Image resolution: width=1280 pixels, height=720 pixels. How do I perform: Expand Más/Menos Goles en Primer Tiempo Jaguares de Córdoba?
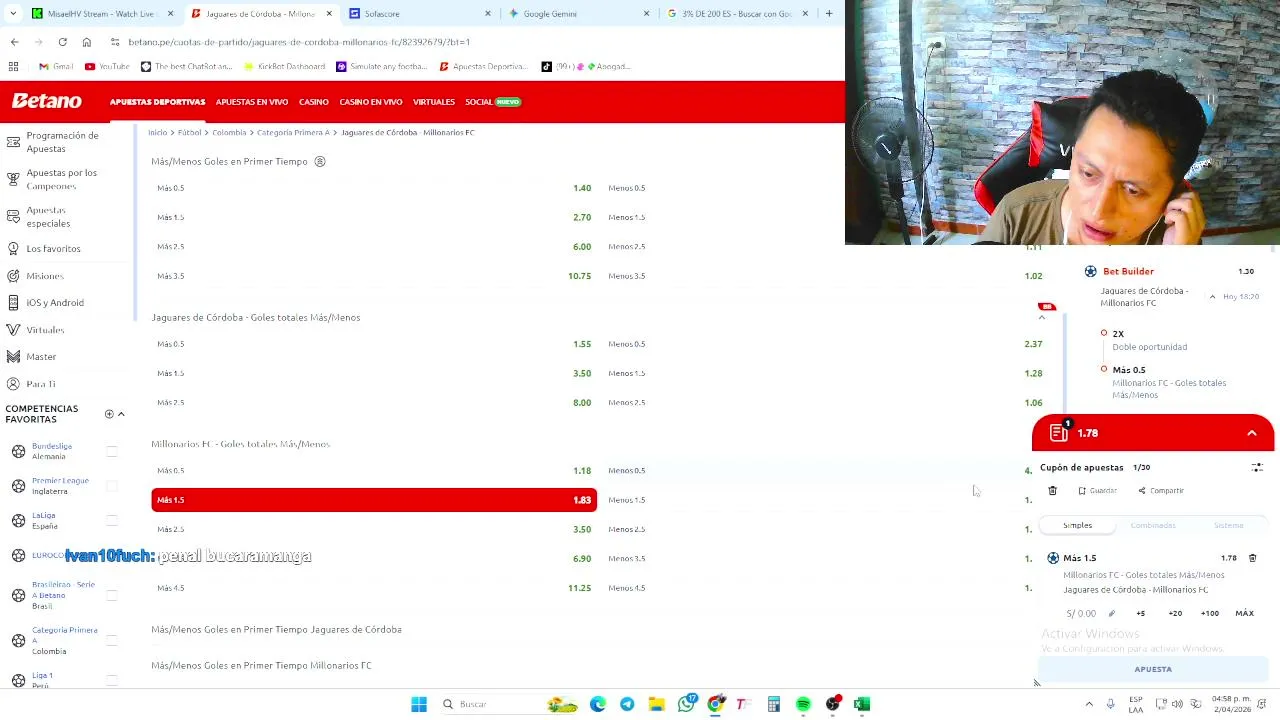click(x=276, y=629)
